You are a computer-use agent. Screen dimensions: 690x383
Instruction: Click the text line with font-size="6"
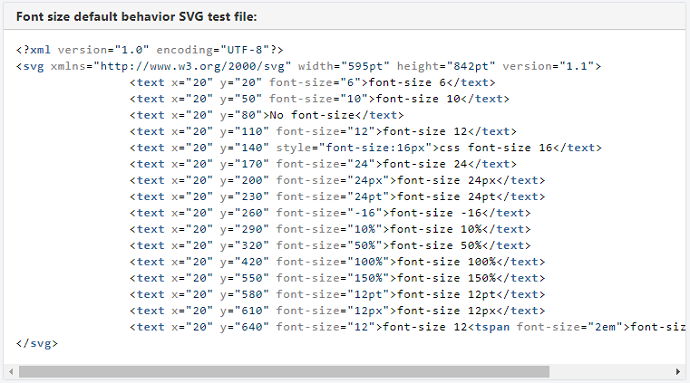312,82
